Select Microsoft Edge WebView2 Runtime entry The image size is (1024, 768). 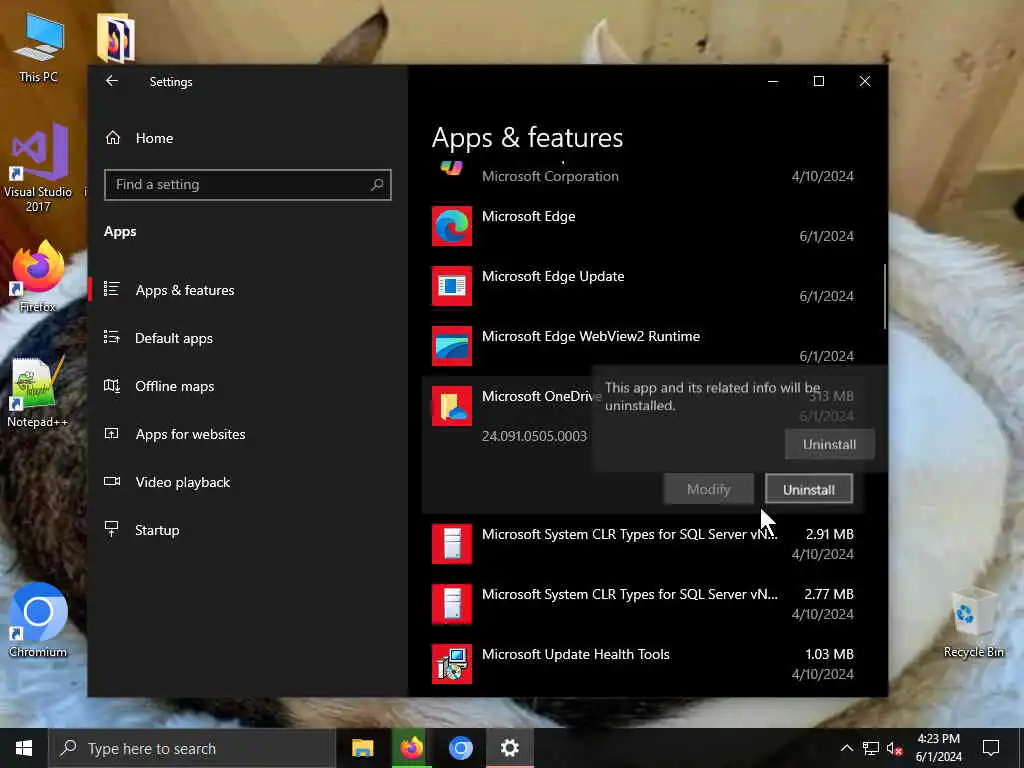tap(643, 346)
